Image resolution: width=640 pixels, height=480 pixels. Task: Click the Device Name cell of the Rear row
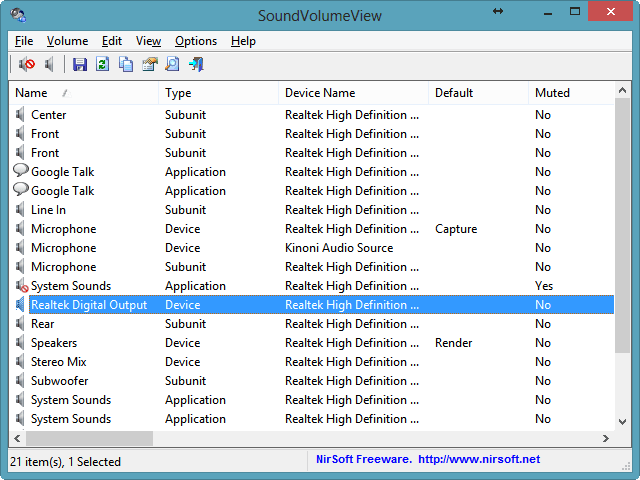click(352, 324)
